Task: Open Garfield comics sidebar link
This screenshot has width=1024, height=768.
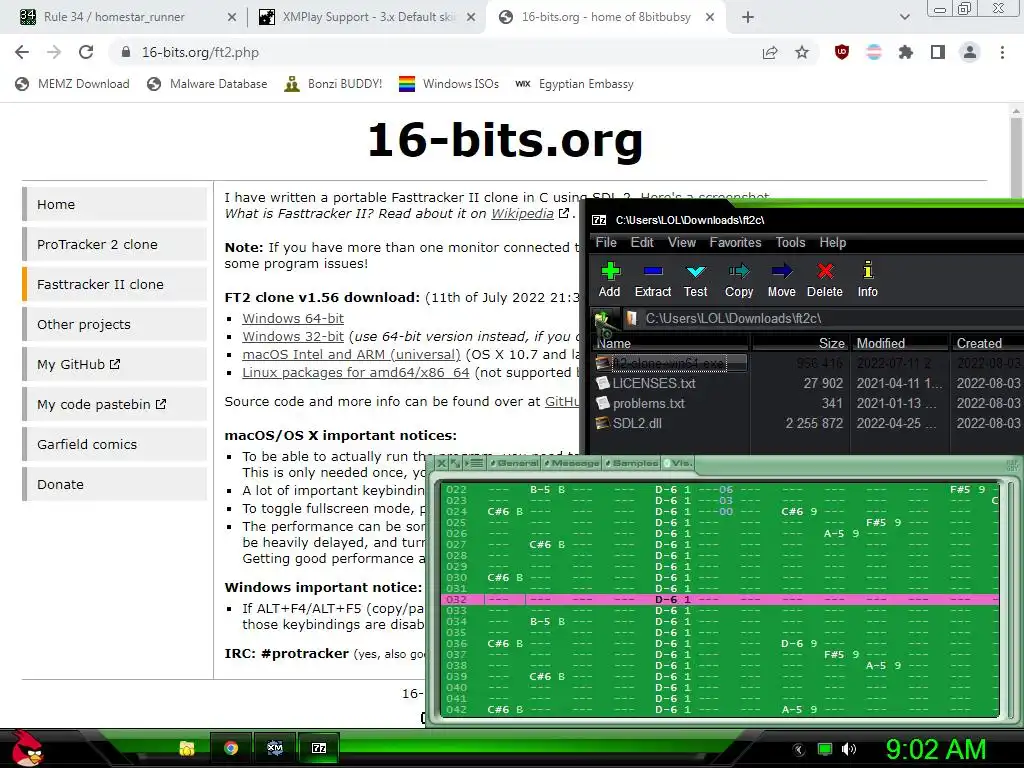Action: (x=115, y=444)
